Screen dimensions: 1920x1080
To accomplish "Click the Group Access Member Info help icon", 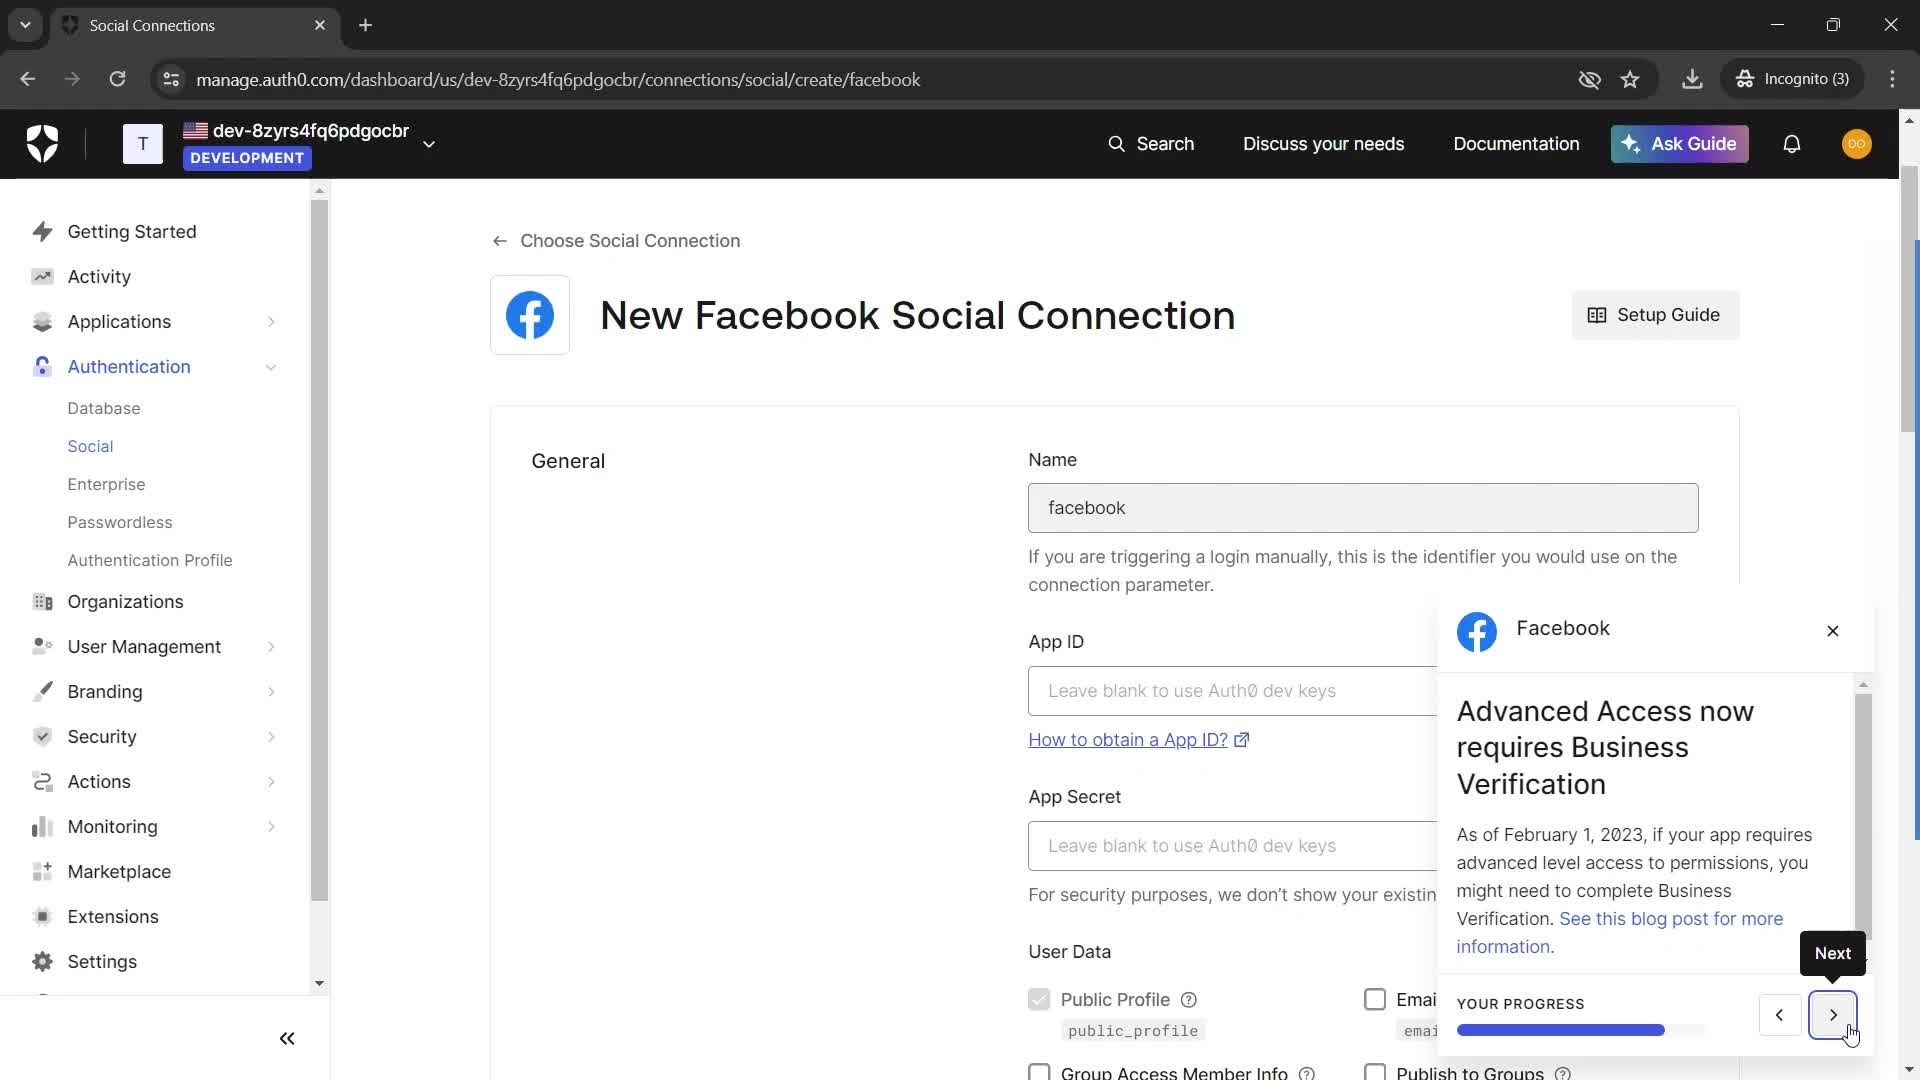I will tap(1307, 1073).
